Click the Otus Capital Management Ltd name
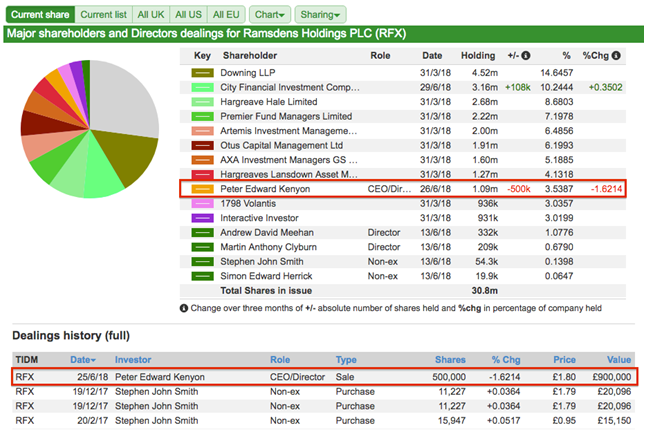646x432 pixels. click(x=281, y=145)
